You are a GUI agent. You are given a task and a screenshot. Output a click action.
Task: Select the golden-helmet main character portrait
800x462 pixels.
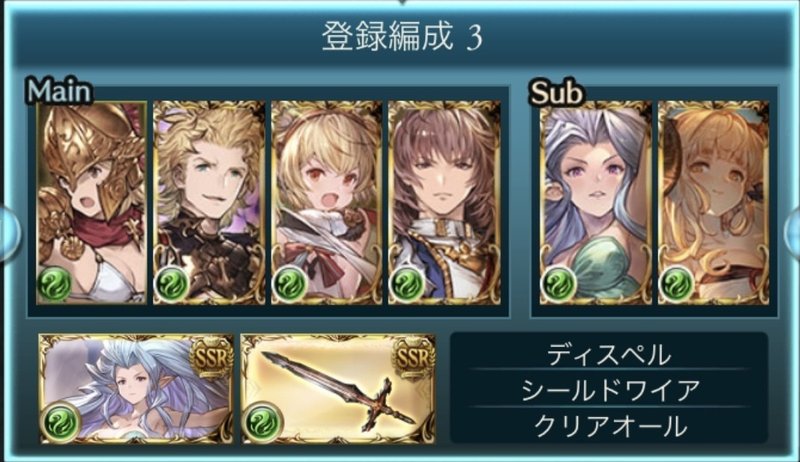tap(92, 203)
